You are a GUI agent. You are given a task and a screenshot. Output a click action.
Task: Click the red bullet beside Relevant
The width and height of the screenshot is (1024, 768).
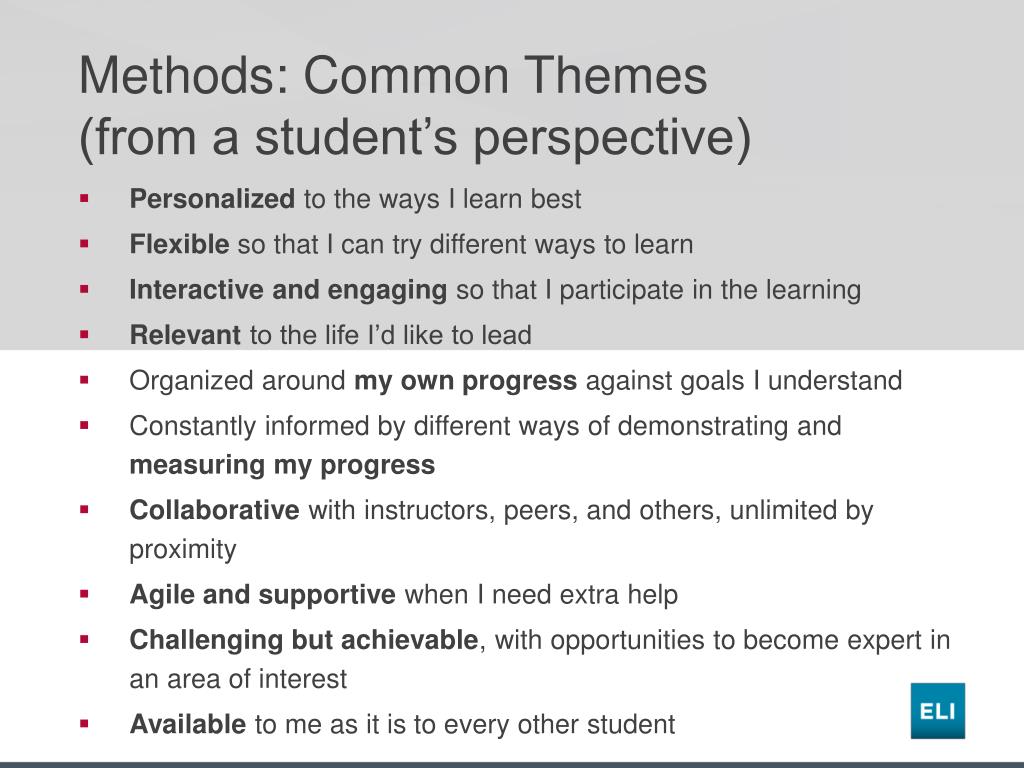click(x=84, y=334)
